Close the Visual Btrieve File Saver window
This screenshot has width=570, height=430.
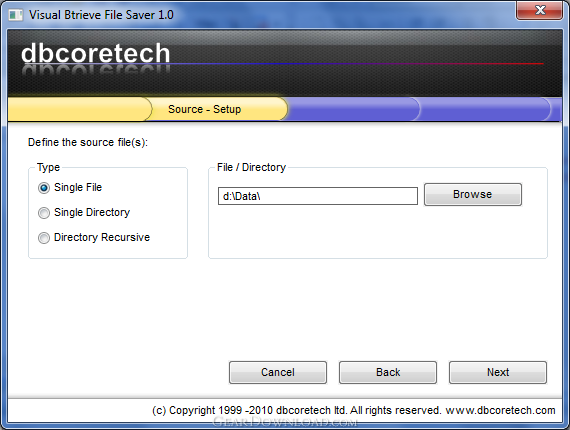(x=540, y=10)
